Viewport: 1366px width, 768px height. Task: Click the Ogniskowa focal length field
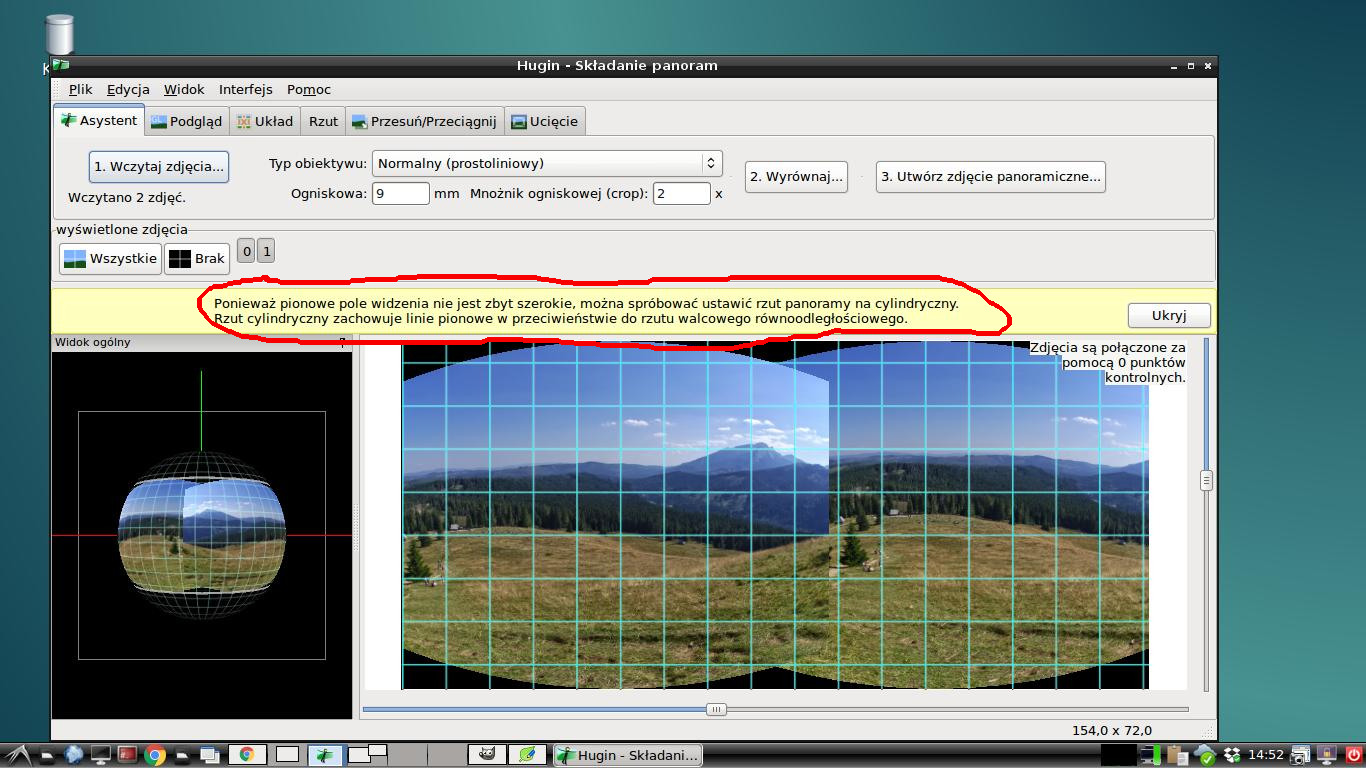(x=401, y=193)
